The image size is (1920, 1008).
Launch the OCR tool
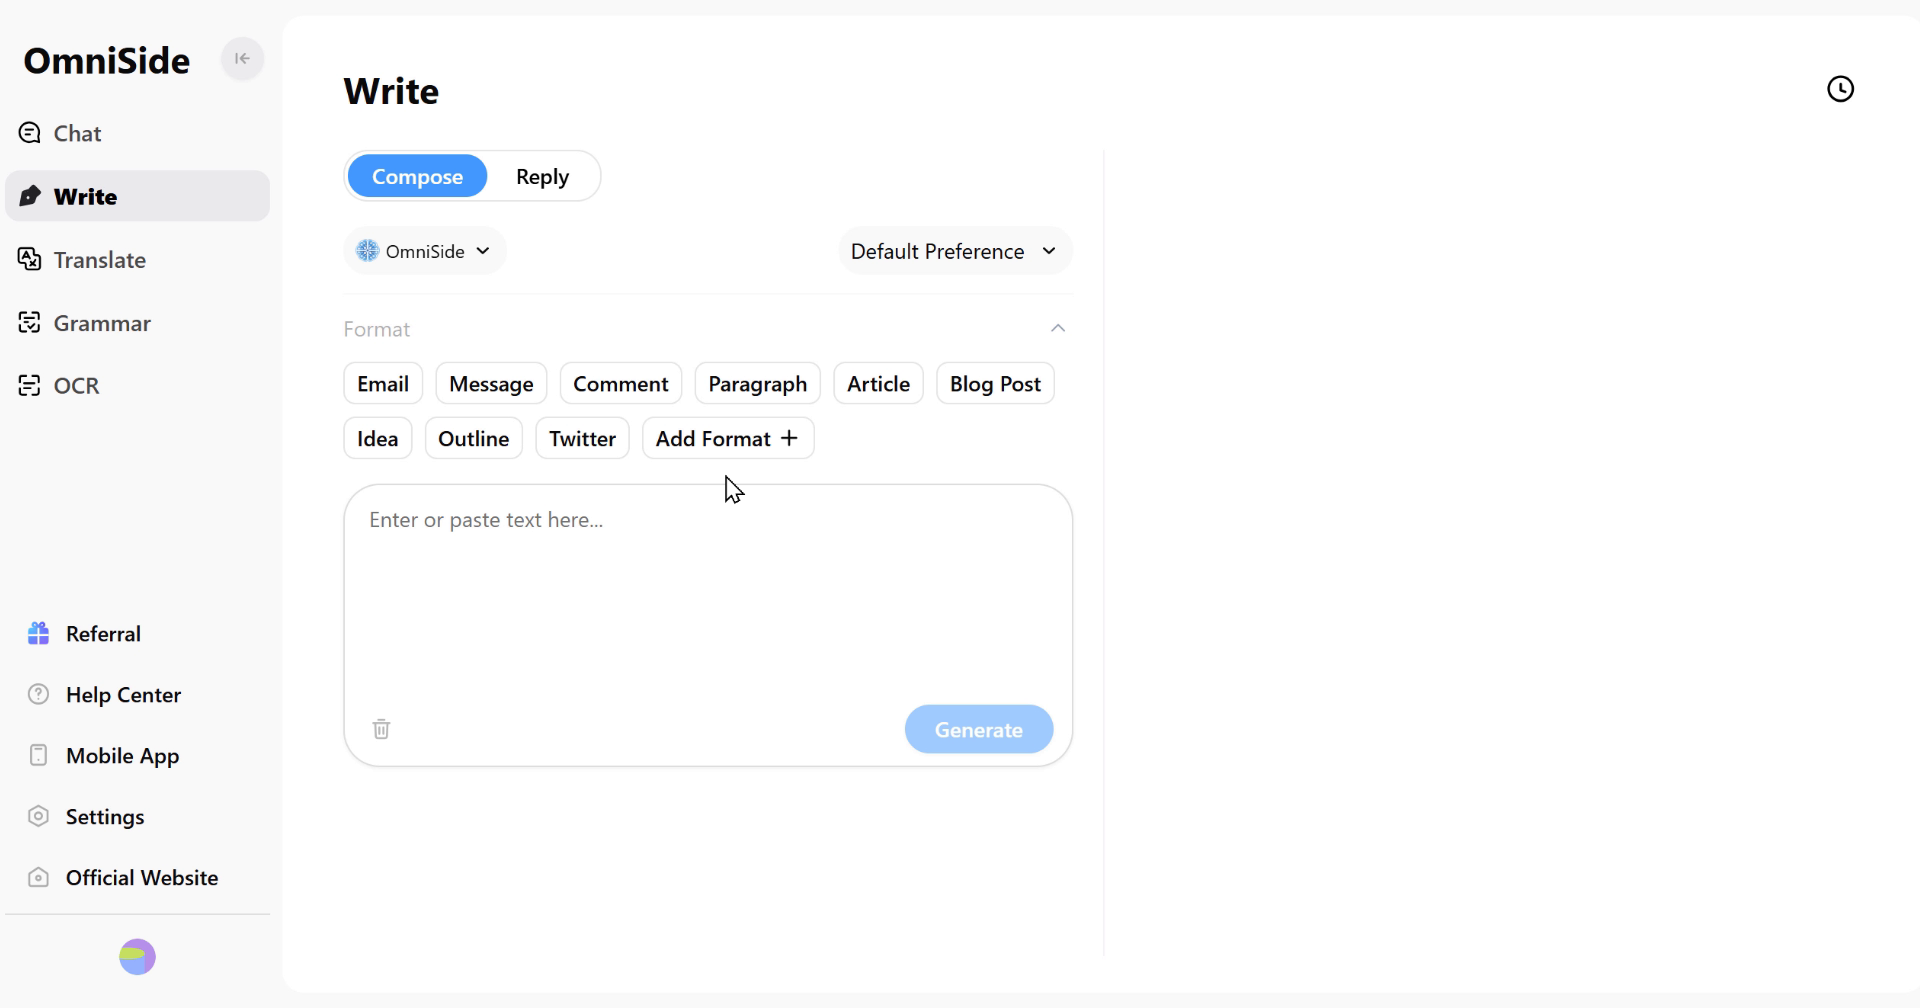click(x=76, y=386)
